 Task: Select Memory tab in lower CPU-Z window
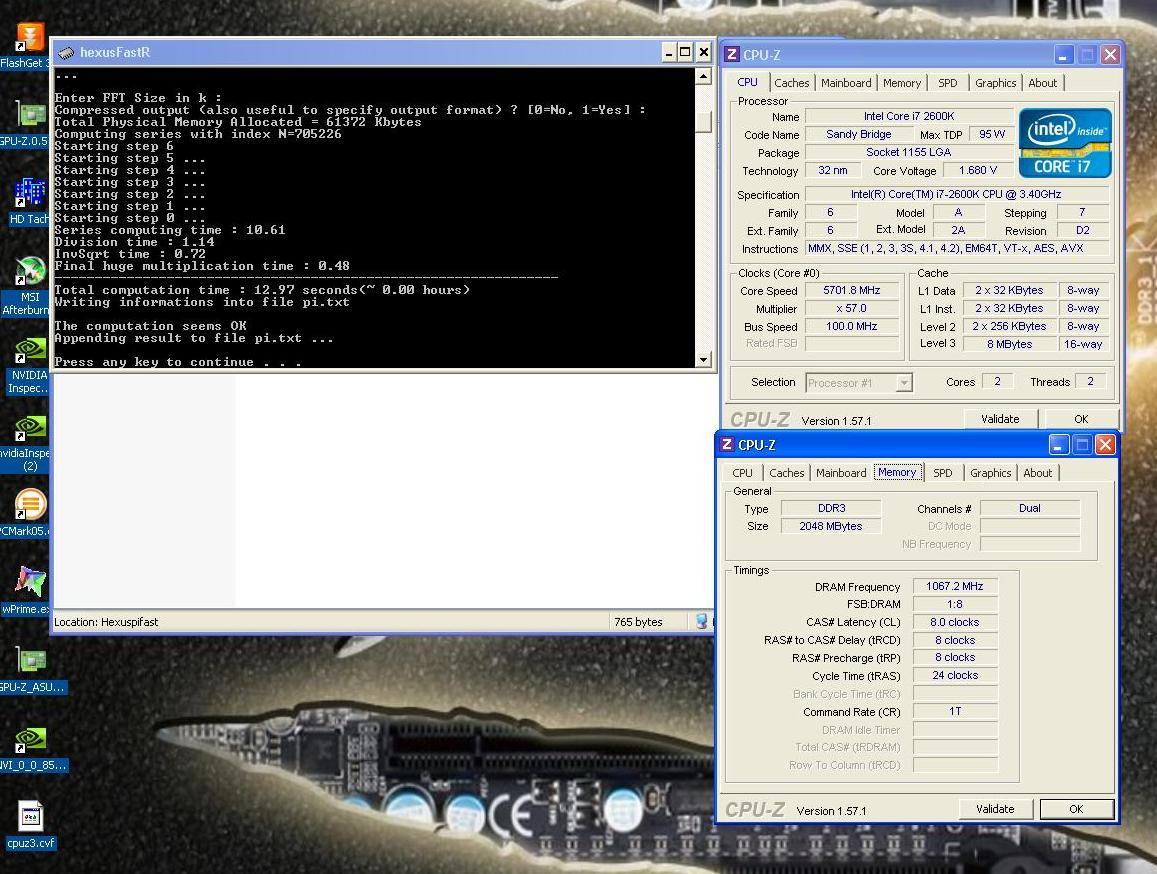tap(897, 472)
